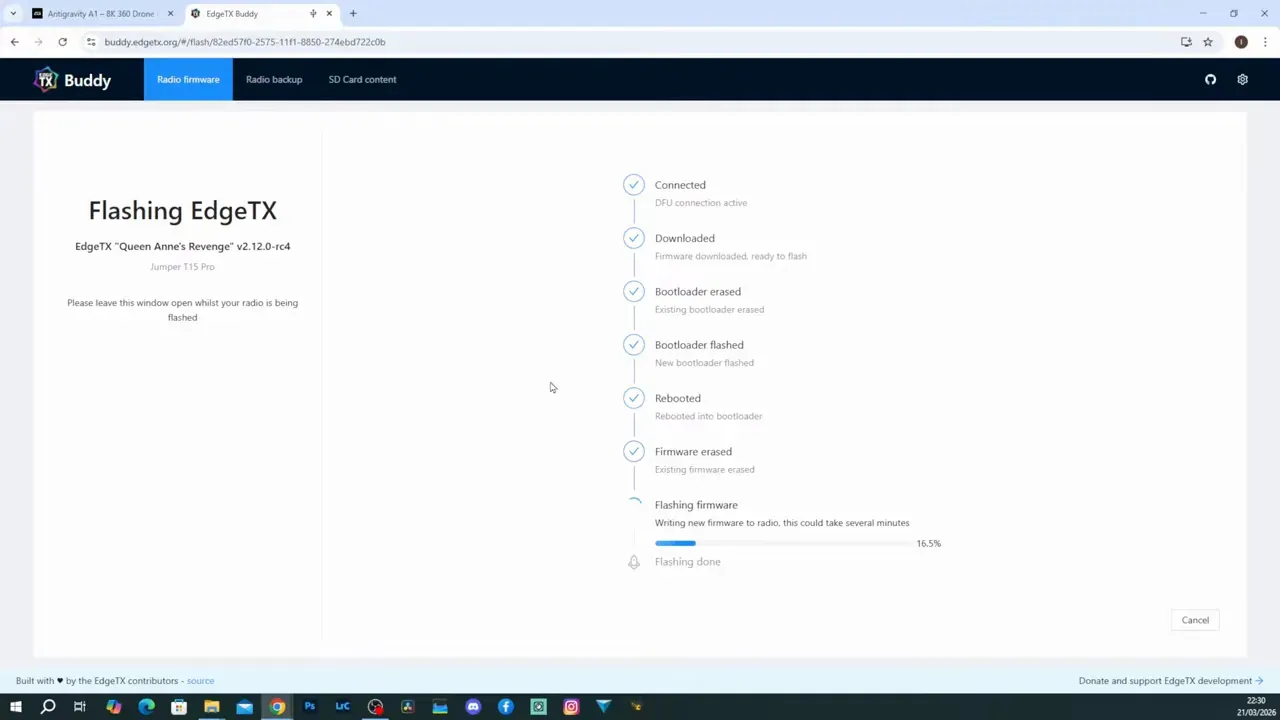The height and width of the screenshot is (720, 1280).
Task: Open the EdgeTX source link
Action: (x=200, y=680)
